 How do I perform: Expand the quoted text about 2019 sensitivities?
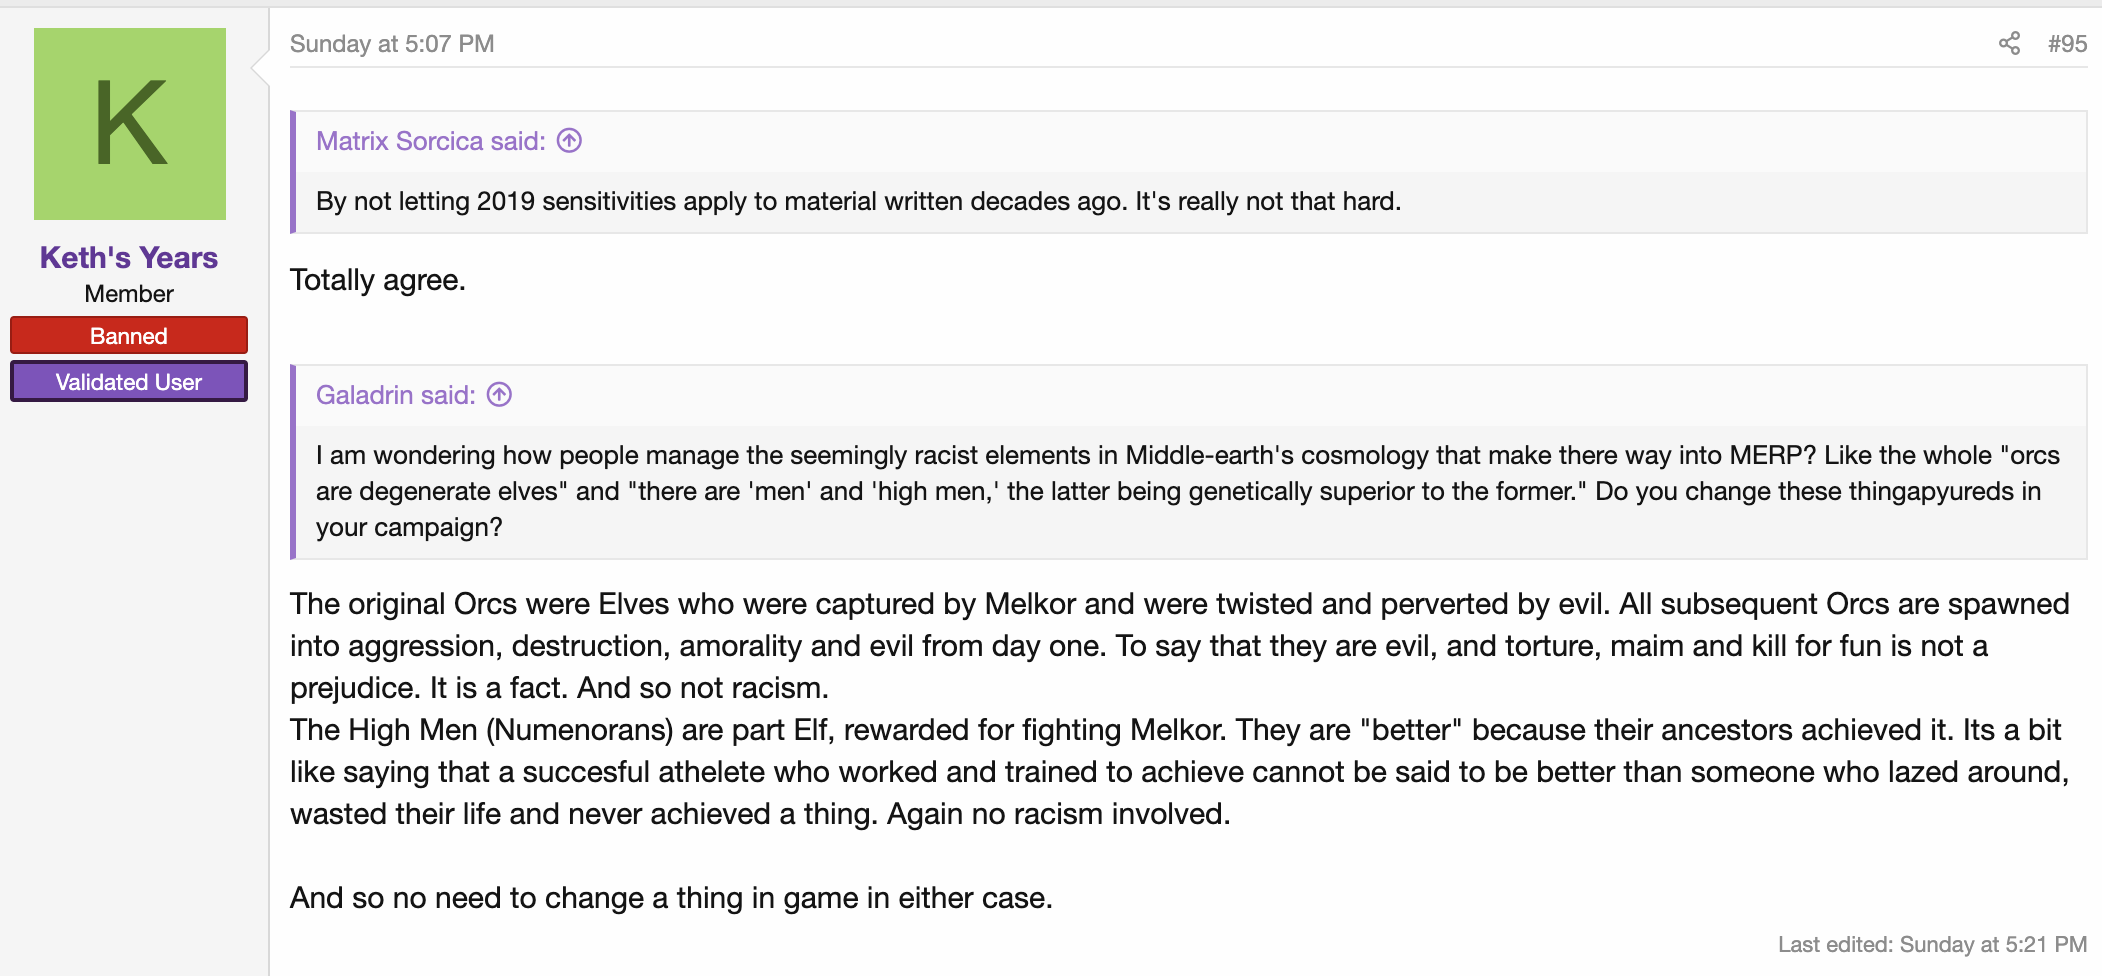[x=858, y=201]
